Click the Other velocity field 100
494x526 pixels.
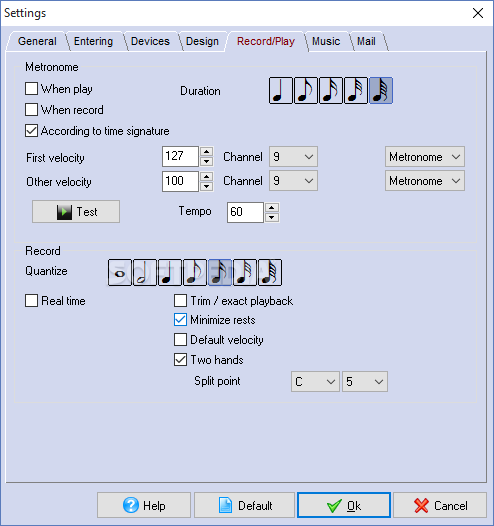click(180, 181)
